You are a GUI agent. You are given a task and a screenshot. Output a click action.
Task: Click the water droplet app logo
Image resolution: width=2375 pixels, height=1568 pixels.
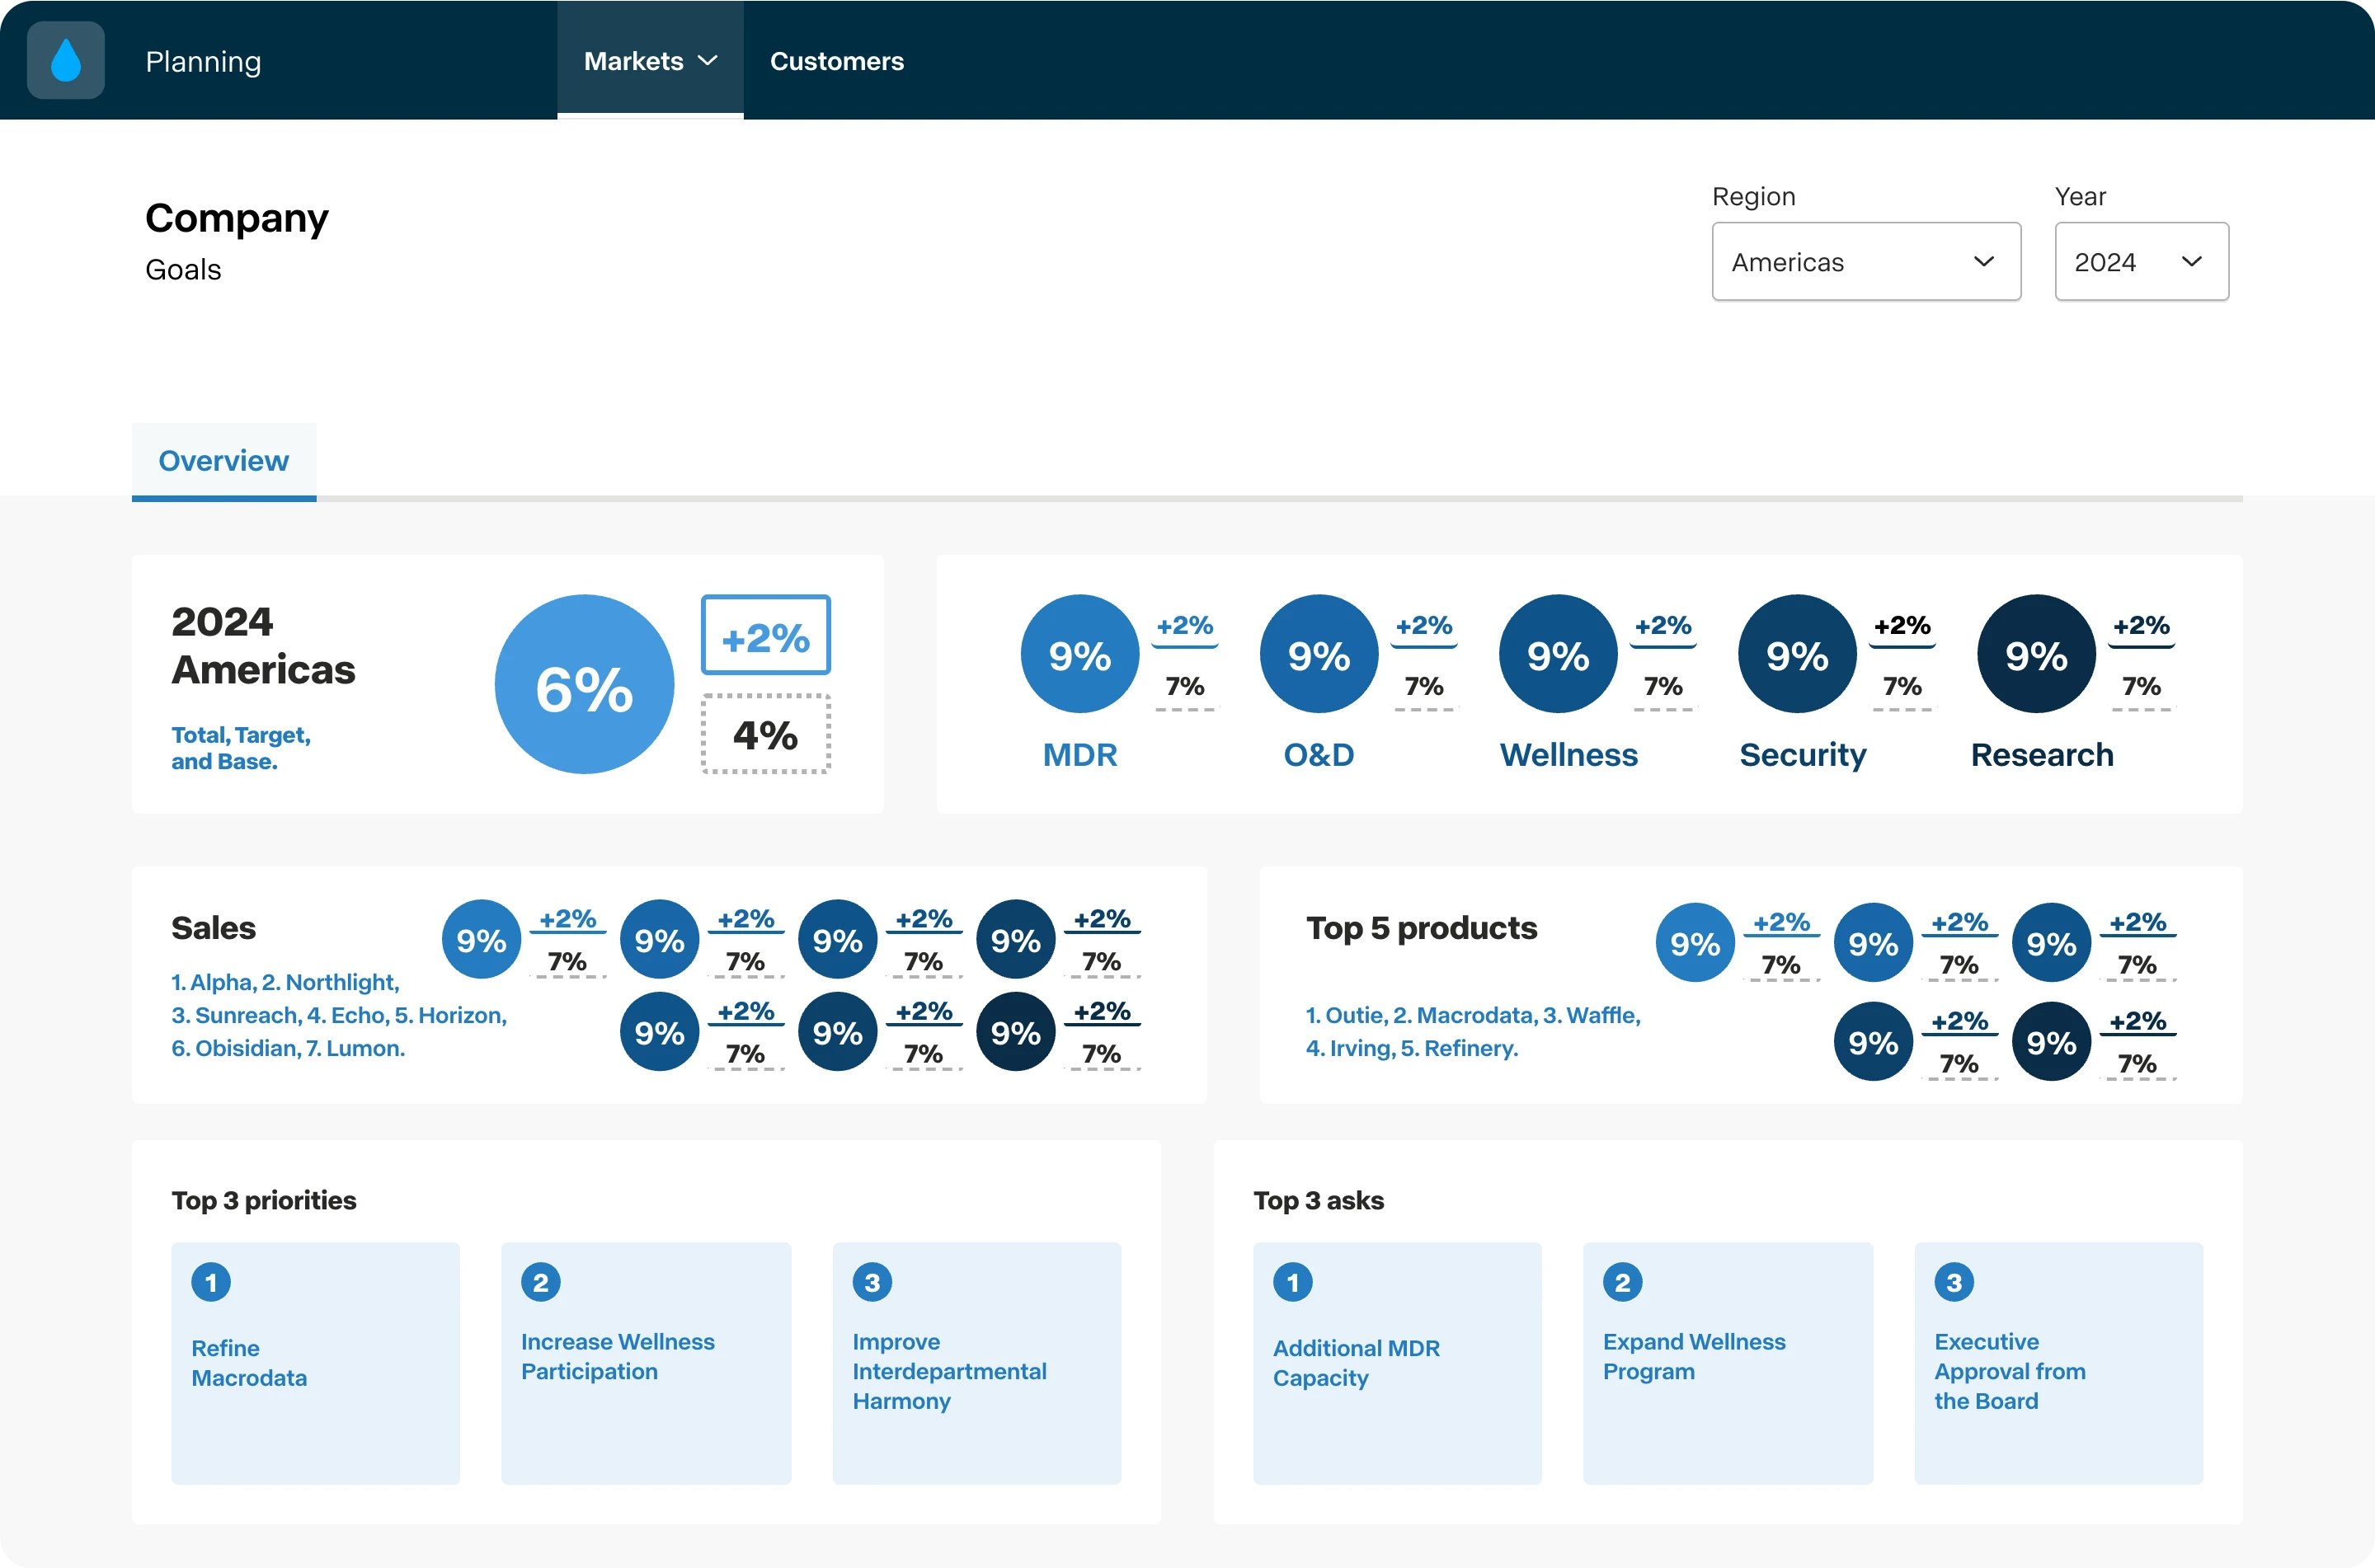click(66, 60)
